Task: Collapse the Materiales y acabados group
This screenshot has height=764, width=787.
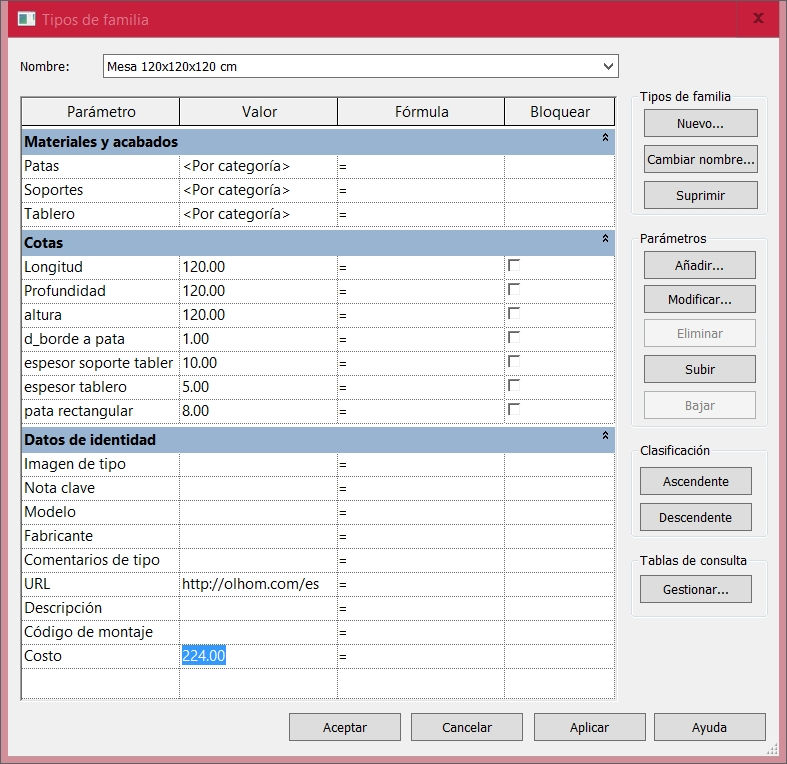Action: click(605, 138)
